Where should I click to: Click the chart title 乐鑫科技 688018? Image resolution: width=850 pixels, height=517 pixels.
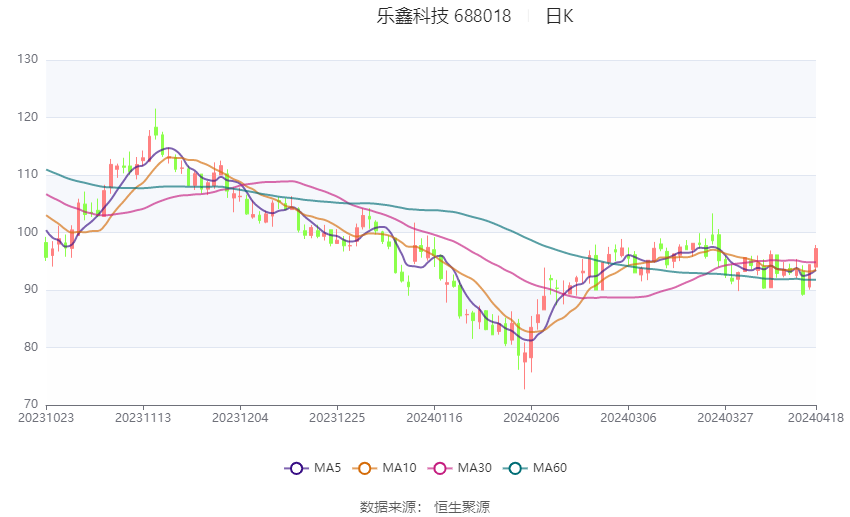tap(443, 16)
